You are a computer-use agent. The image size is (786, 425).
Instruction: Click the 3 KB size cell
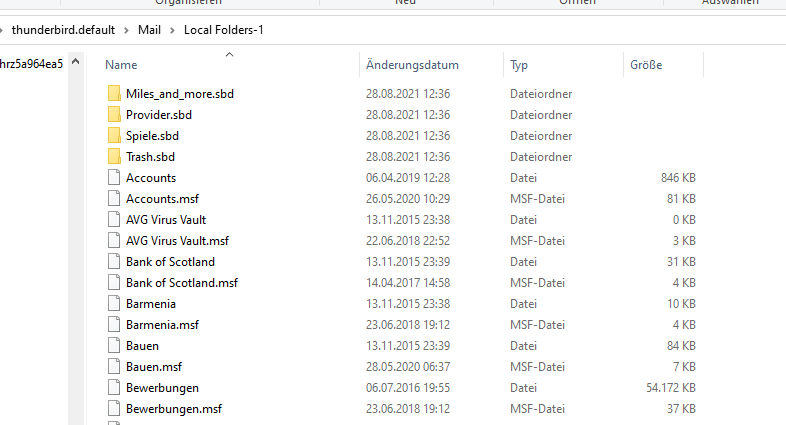684,241
